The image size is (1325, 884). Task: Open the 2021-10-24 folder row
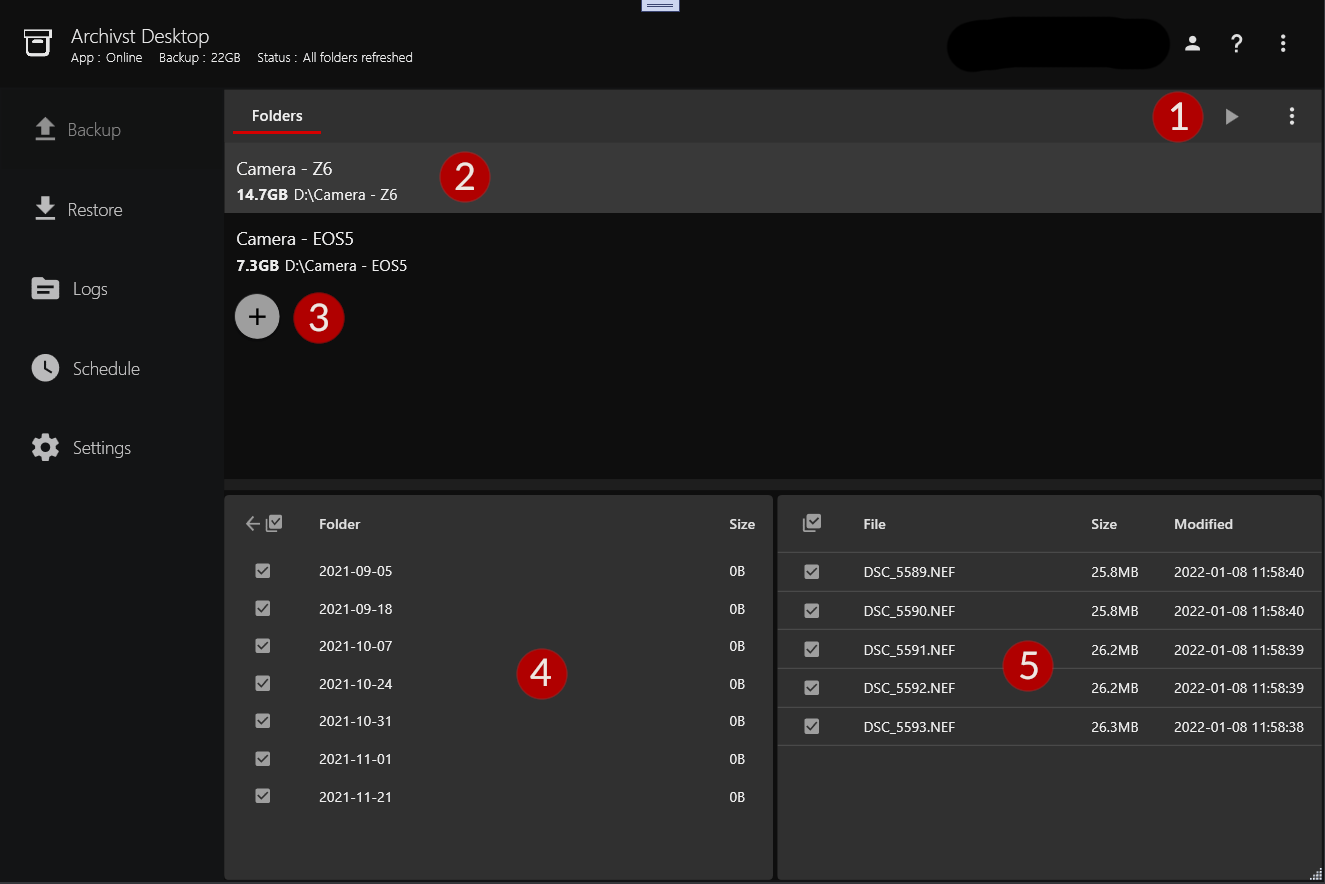[x=356, y=684]
